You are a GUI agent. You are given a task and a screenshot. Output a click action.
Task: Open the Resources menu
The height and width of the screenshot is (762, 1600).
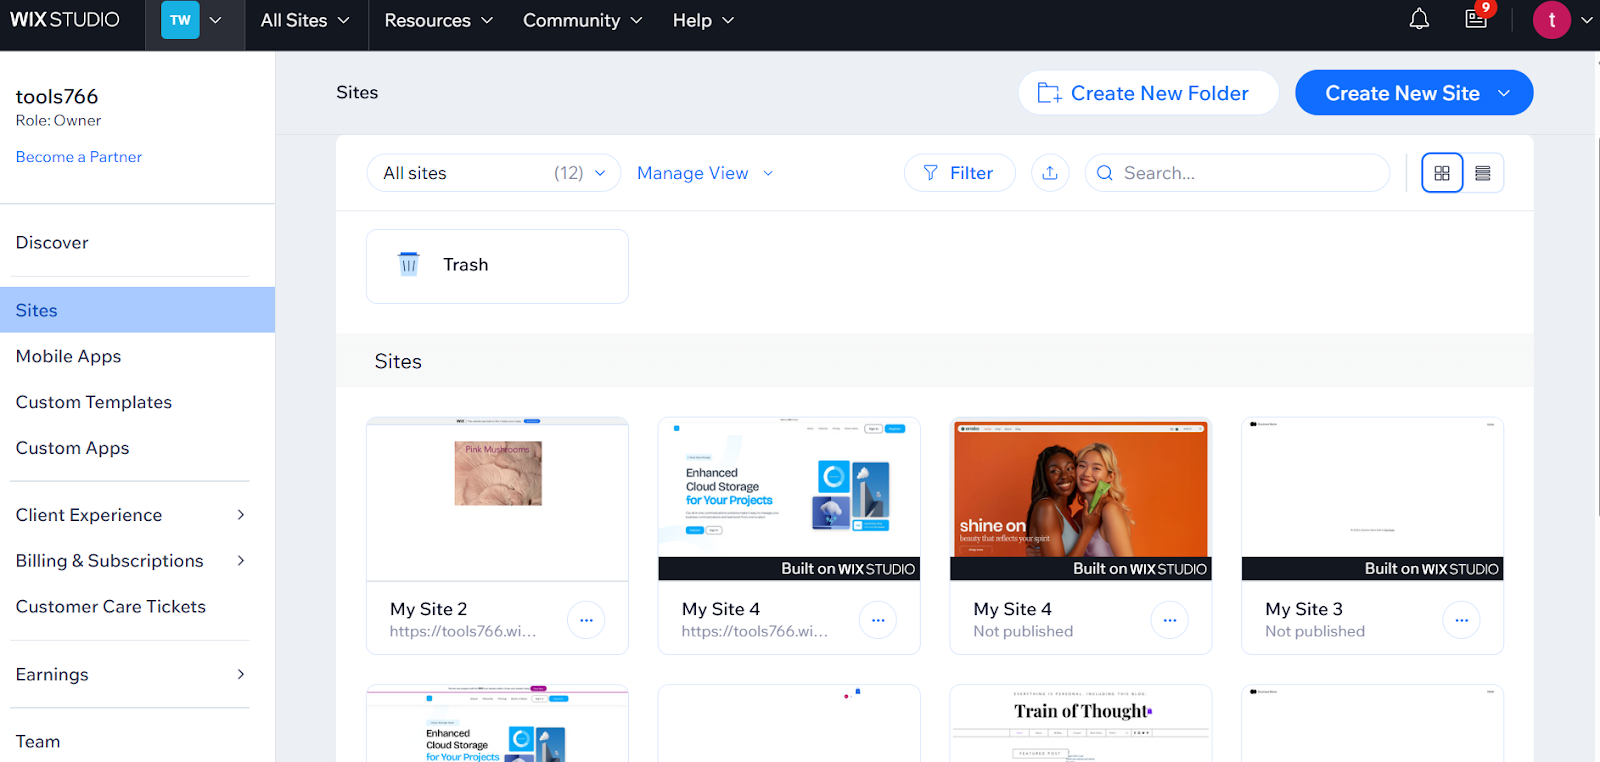click(x=438, y=20)
